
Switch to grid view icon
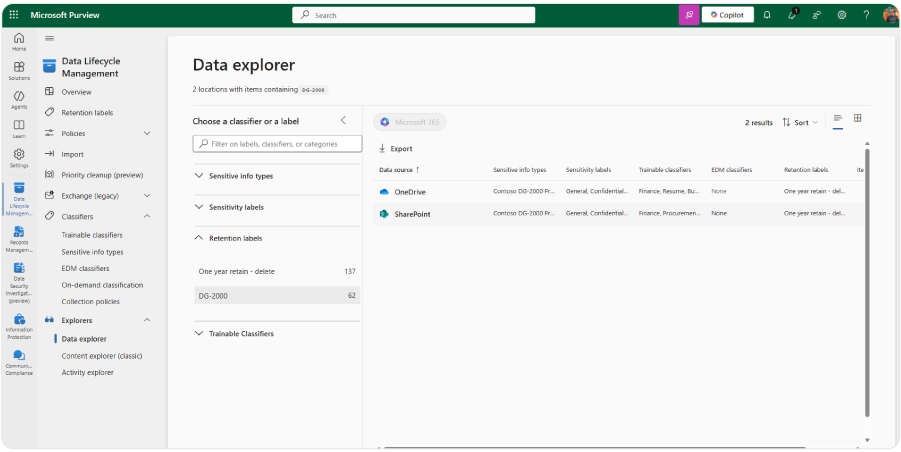(857, 118)
